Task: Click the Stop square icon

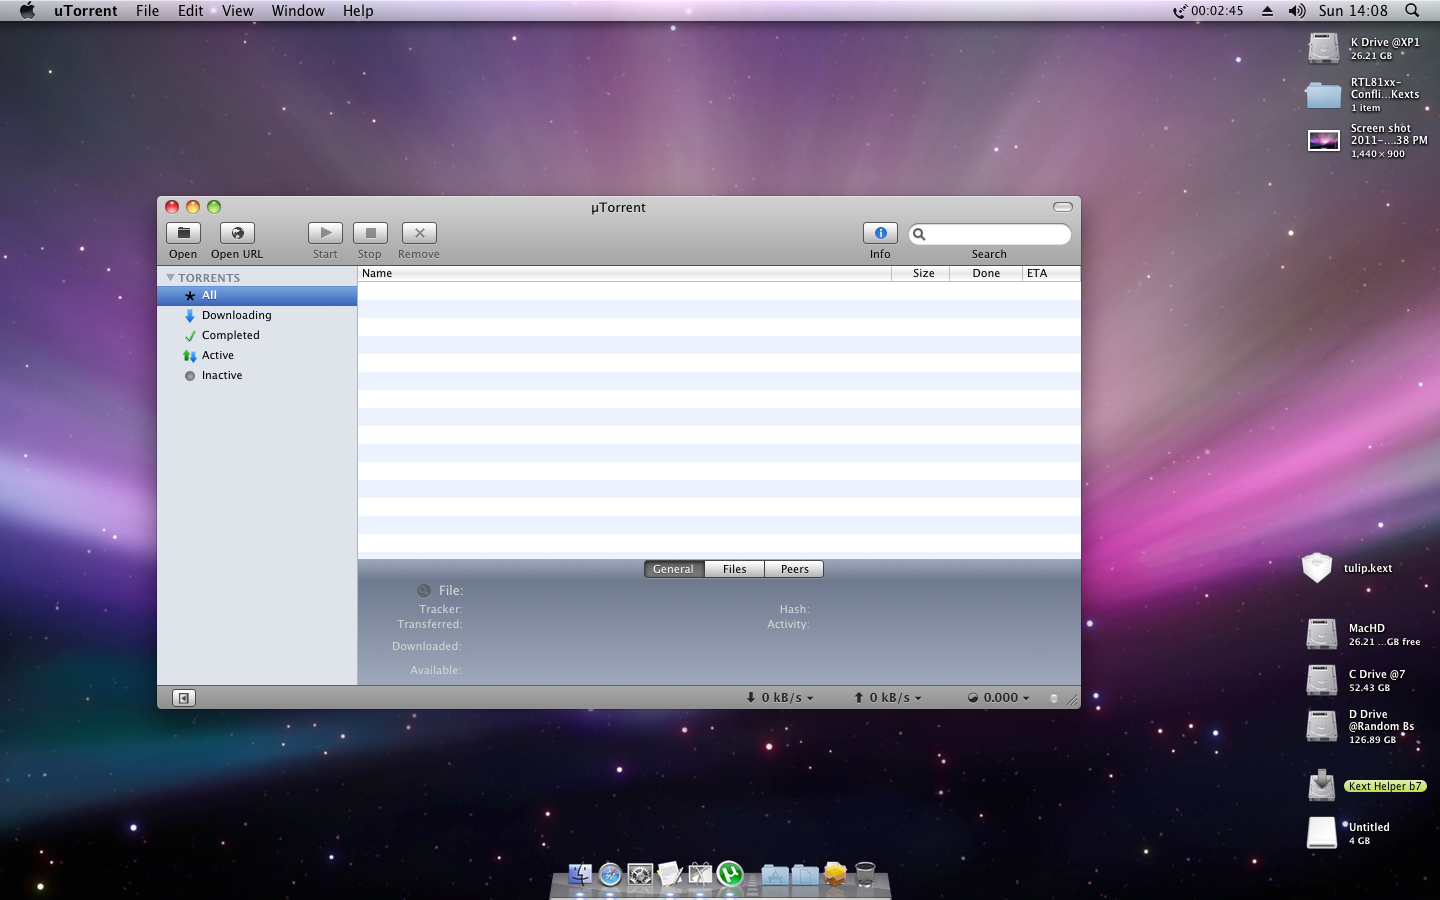Action: [370, 233]
